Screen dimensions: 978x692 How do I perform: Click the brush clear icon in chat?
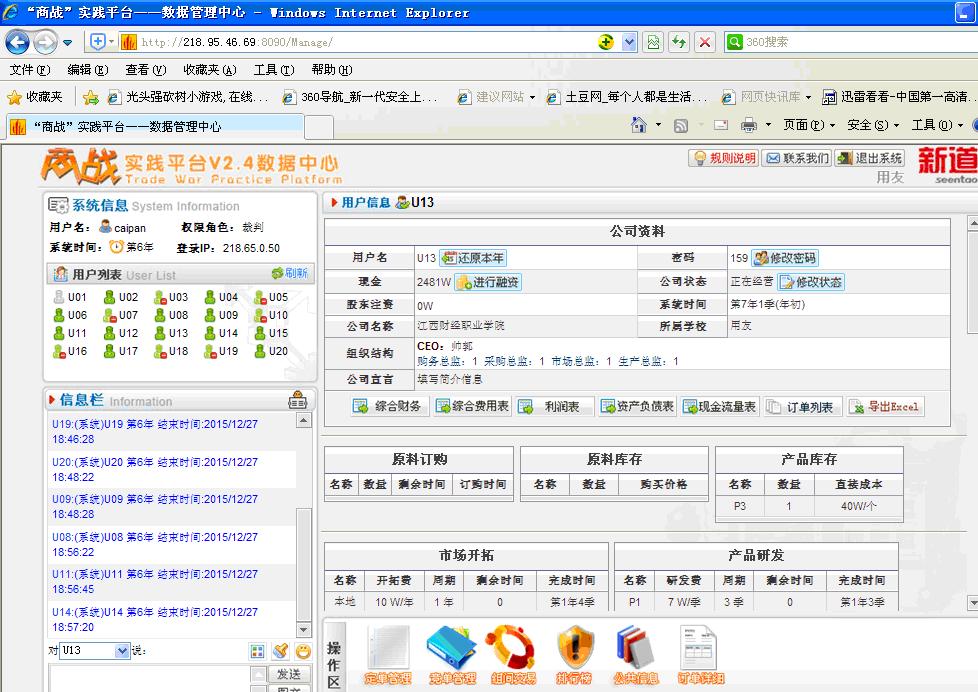[281, 651]
